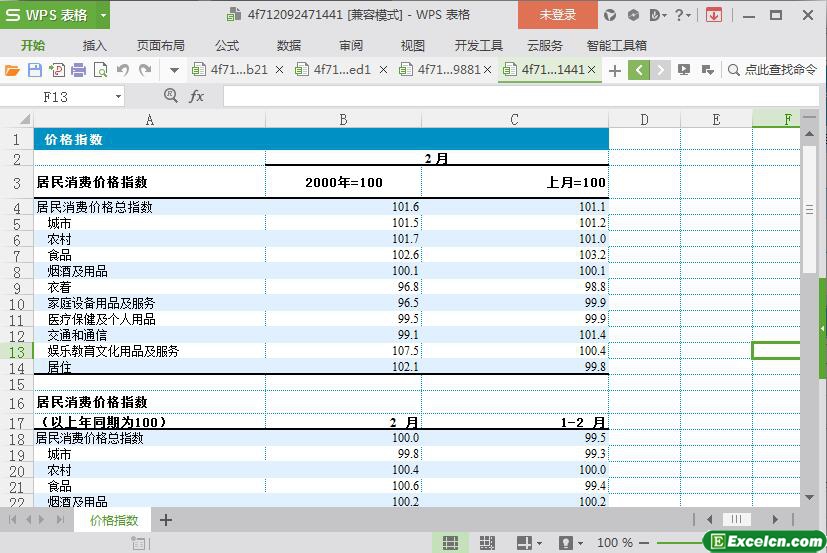Select the 价格指数 sheet tab
Viewport: 827px width, 553px height.
tap(114, 520)
